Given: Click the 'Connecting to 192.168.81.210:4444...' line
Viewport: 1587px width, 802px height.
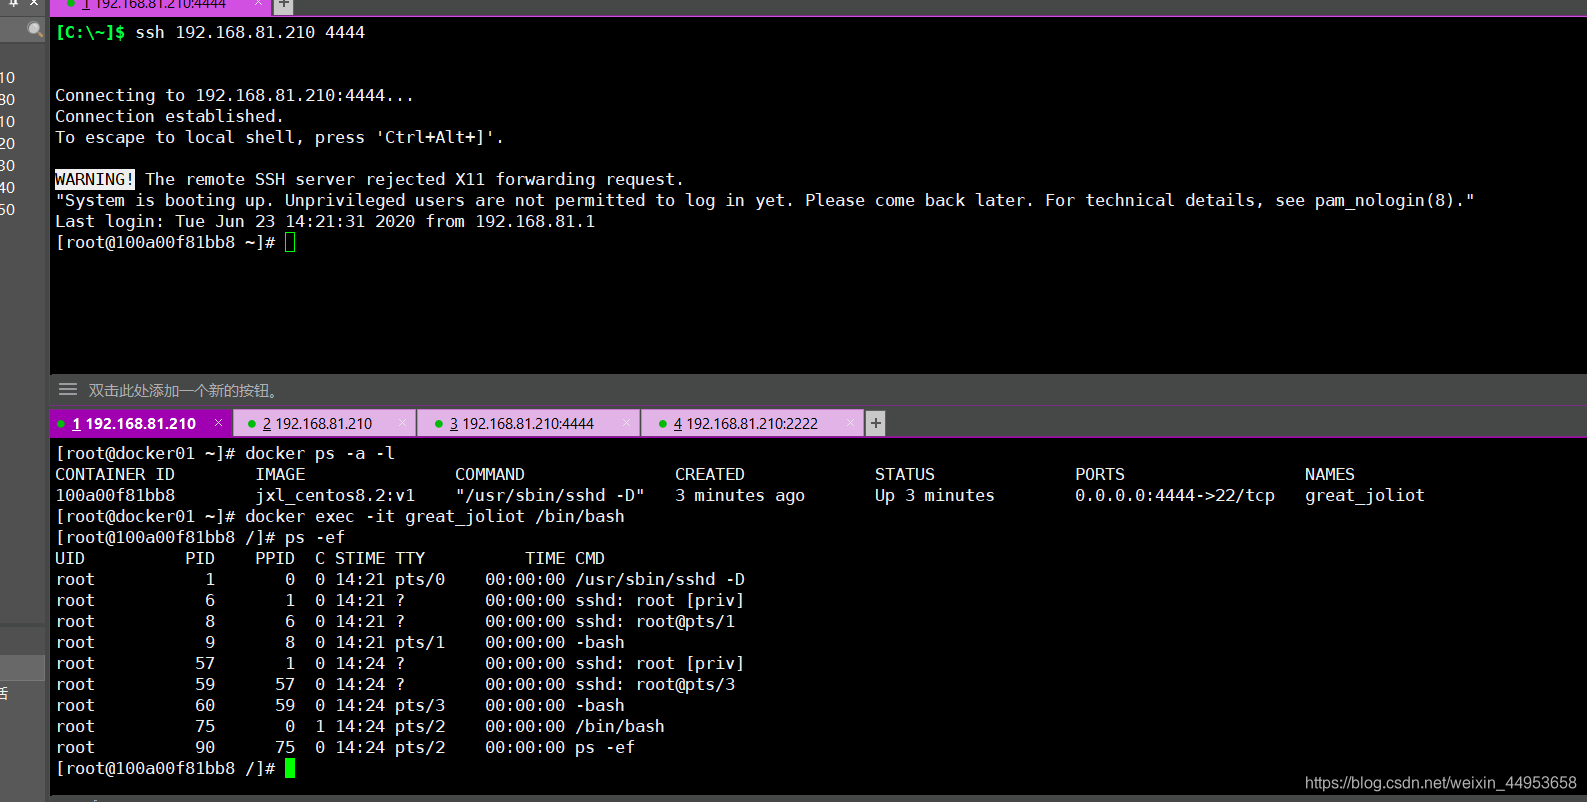Looking at the screenshot, I should tap(235, 95).
